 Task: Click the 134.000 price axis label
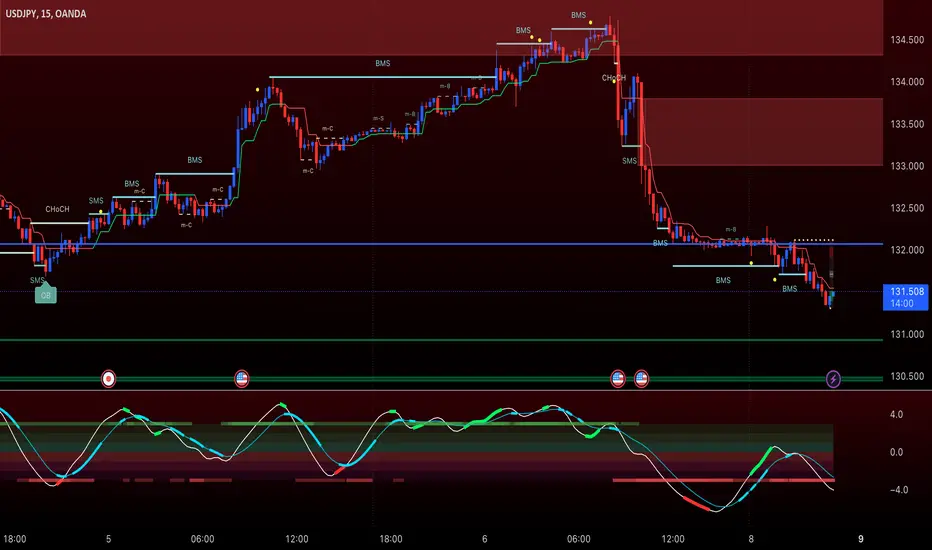907,82
